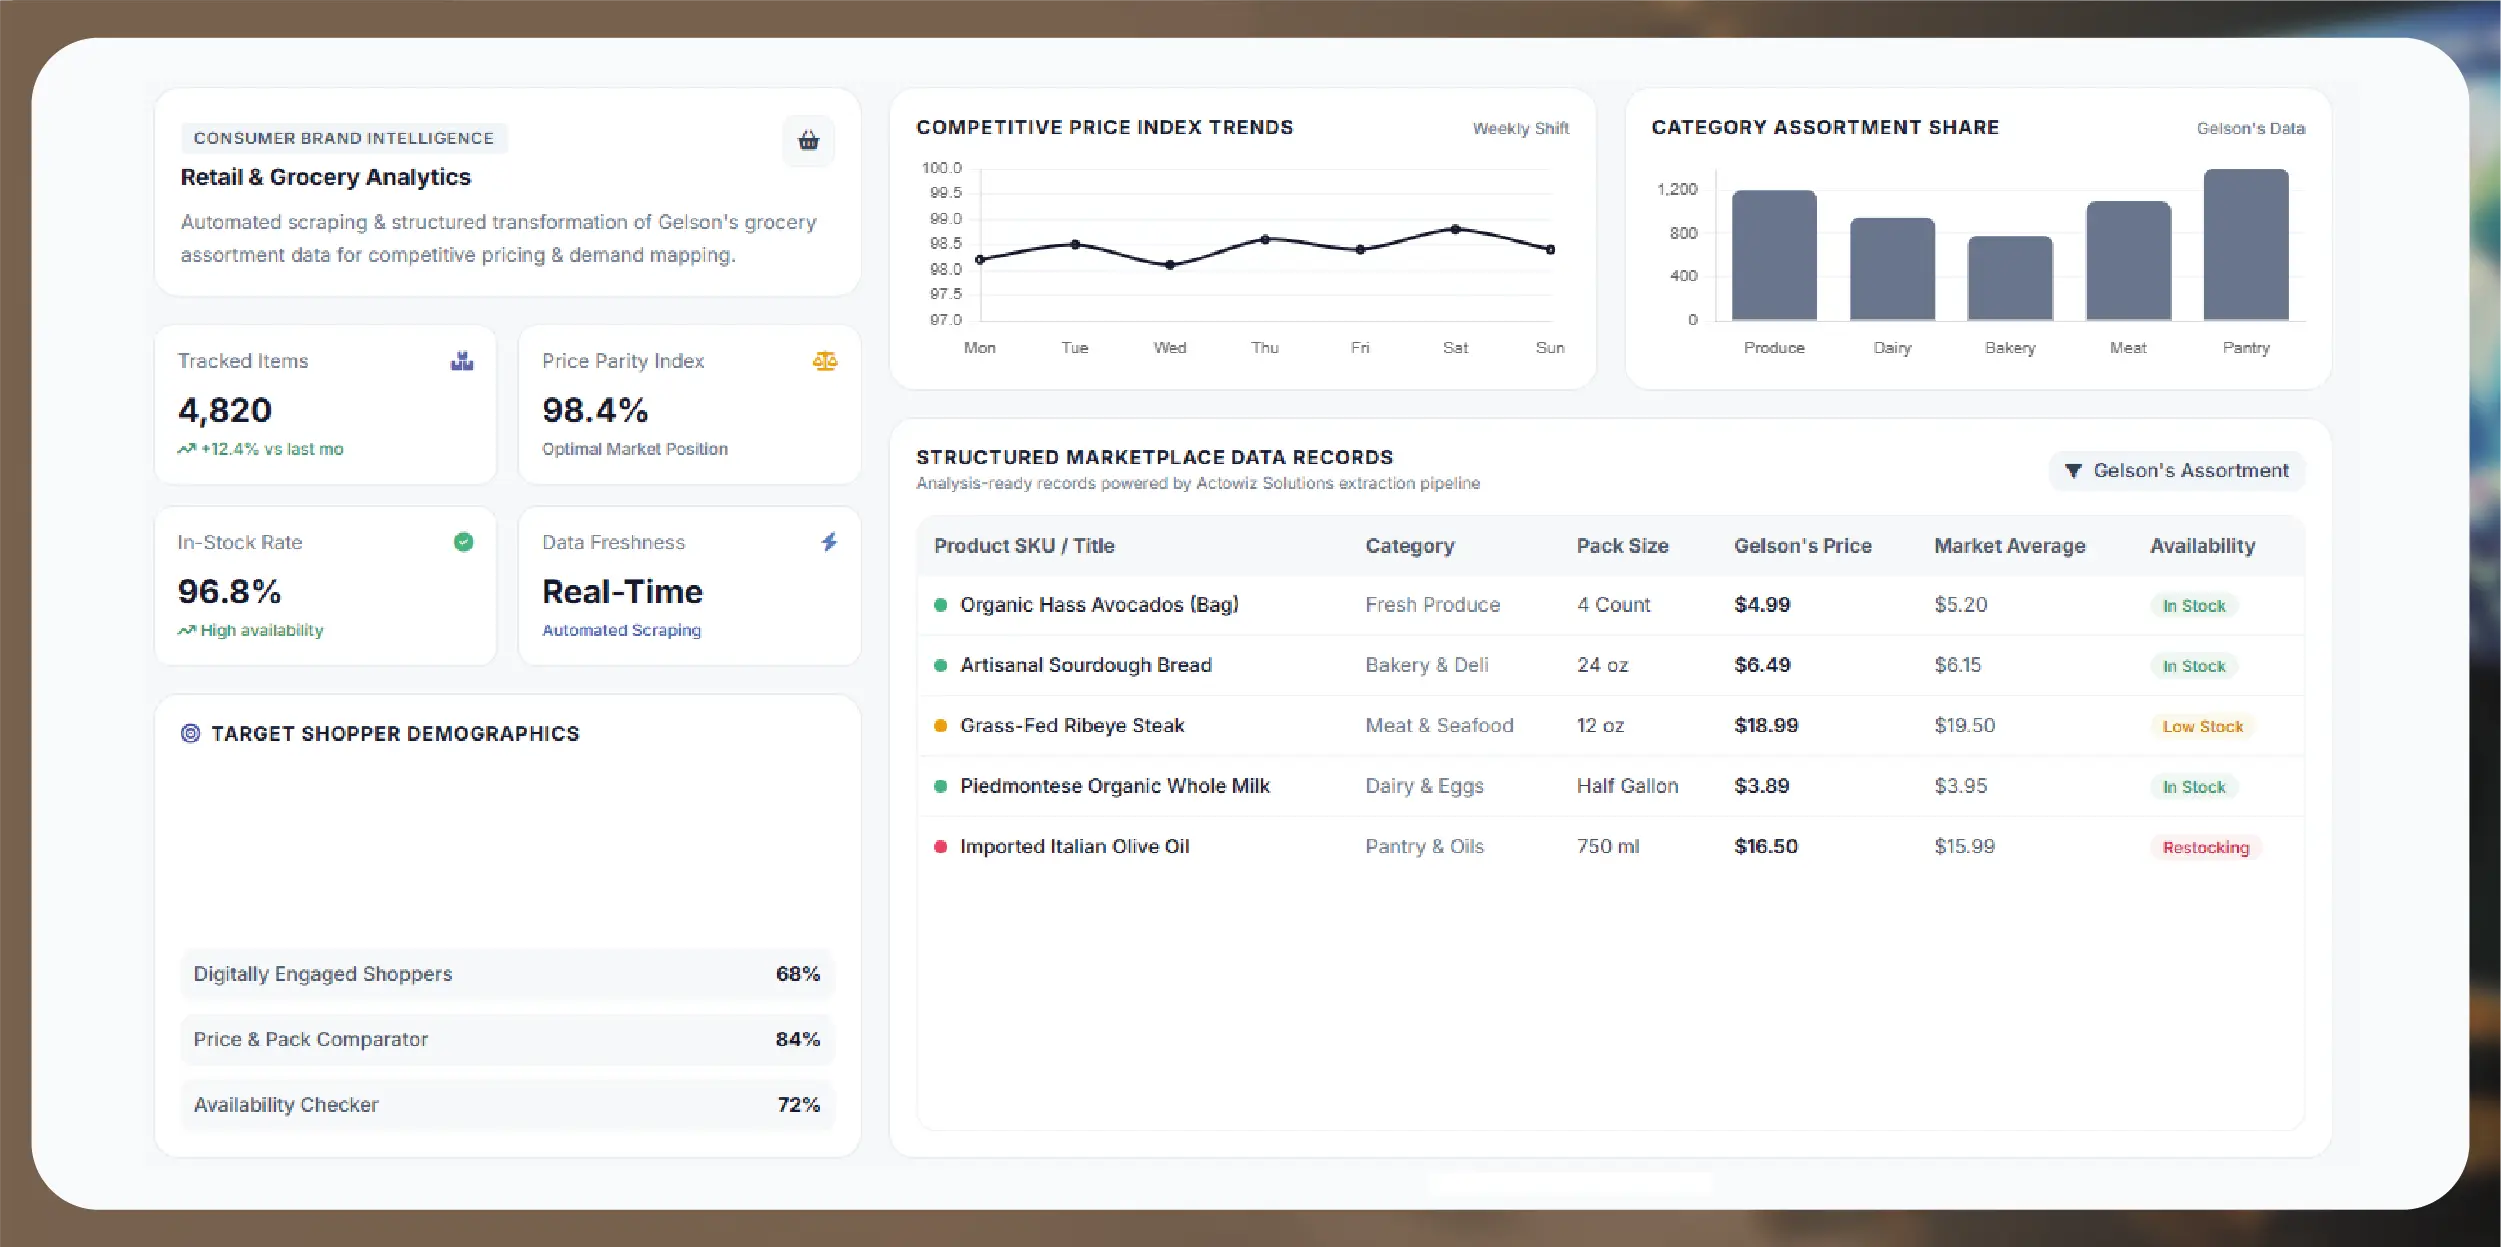Click the green status dot for Organic Hass Avocados

tap(940, 605)
